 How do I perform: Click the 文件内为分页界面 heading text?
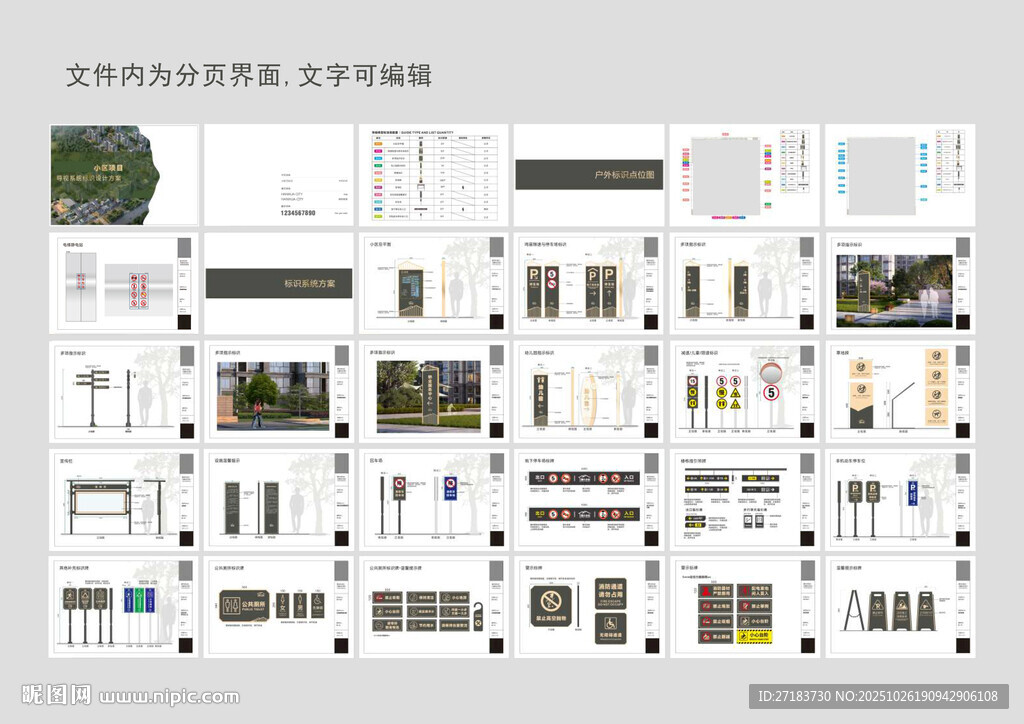pos(173,75)
